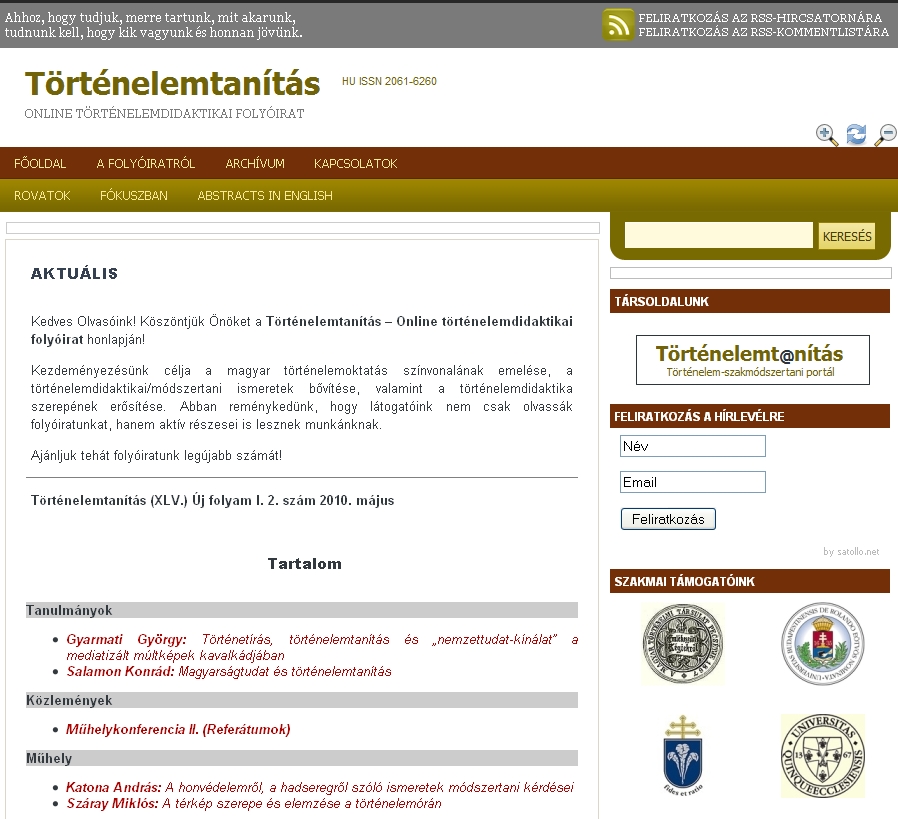Focus the Név newsletter field
The image size is (898, 819).
point(692,446)
